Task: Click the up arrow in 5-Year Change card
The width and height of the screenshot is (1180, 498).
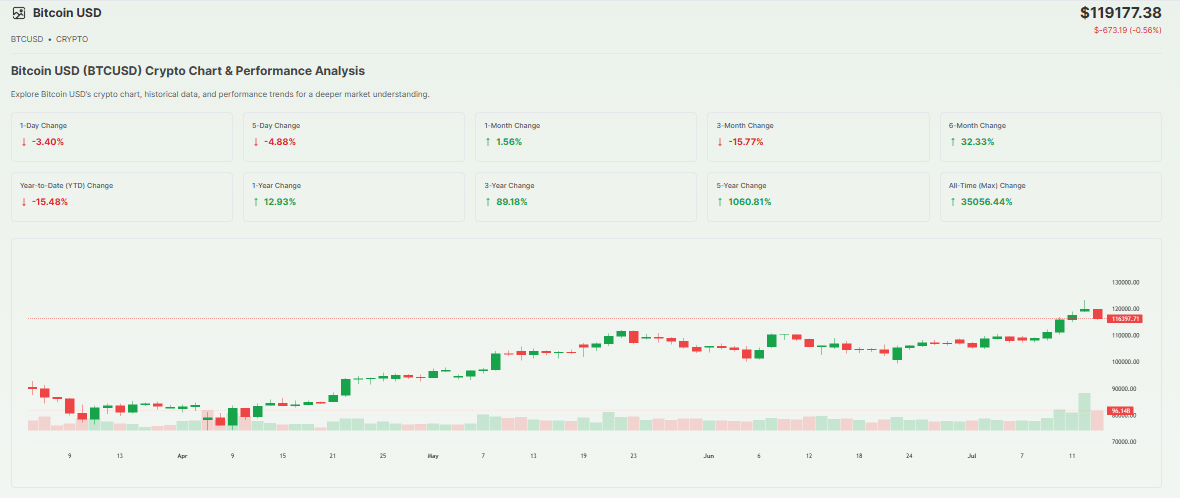Action: 720,202
